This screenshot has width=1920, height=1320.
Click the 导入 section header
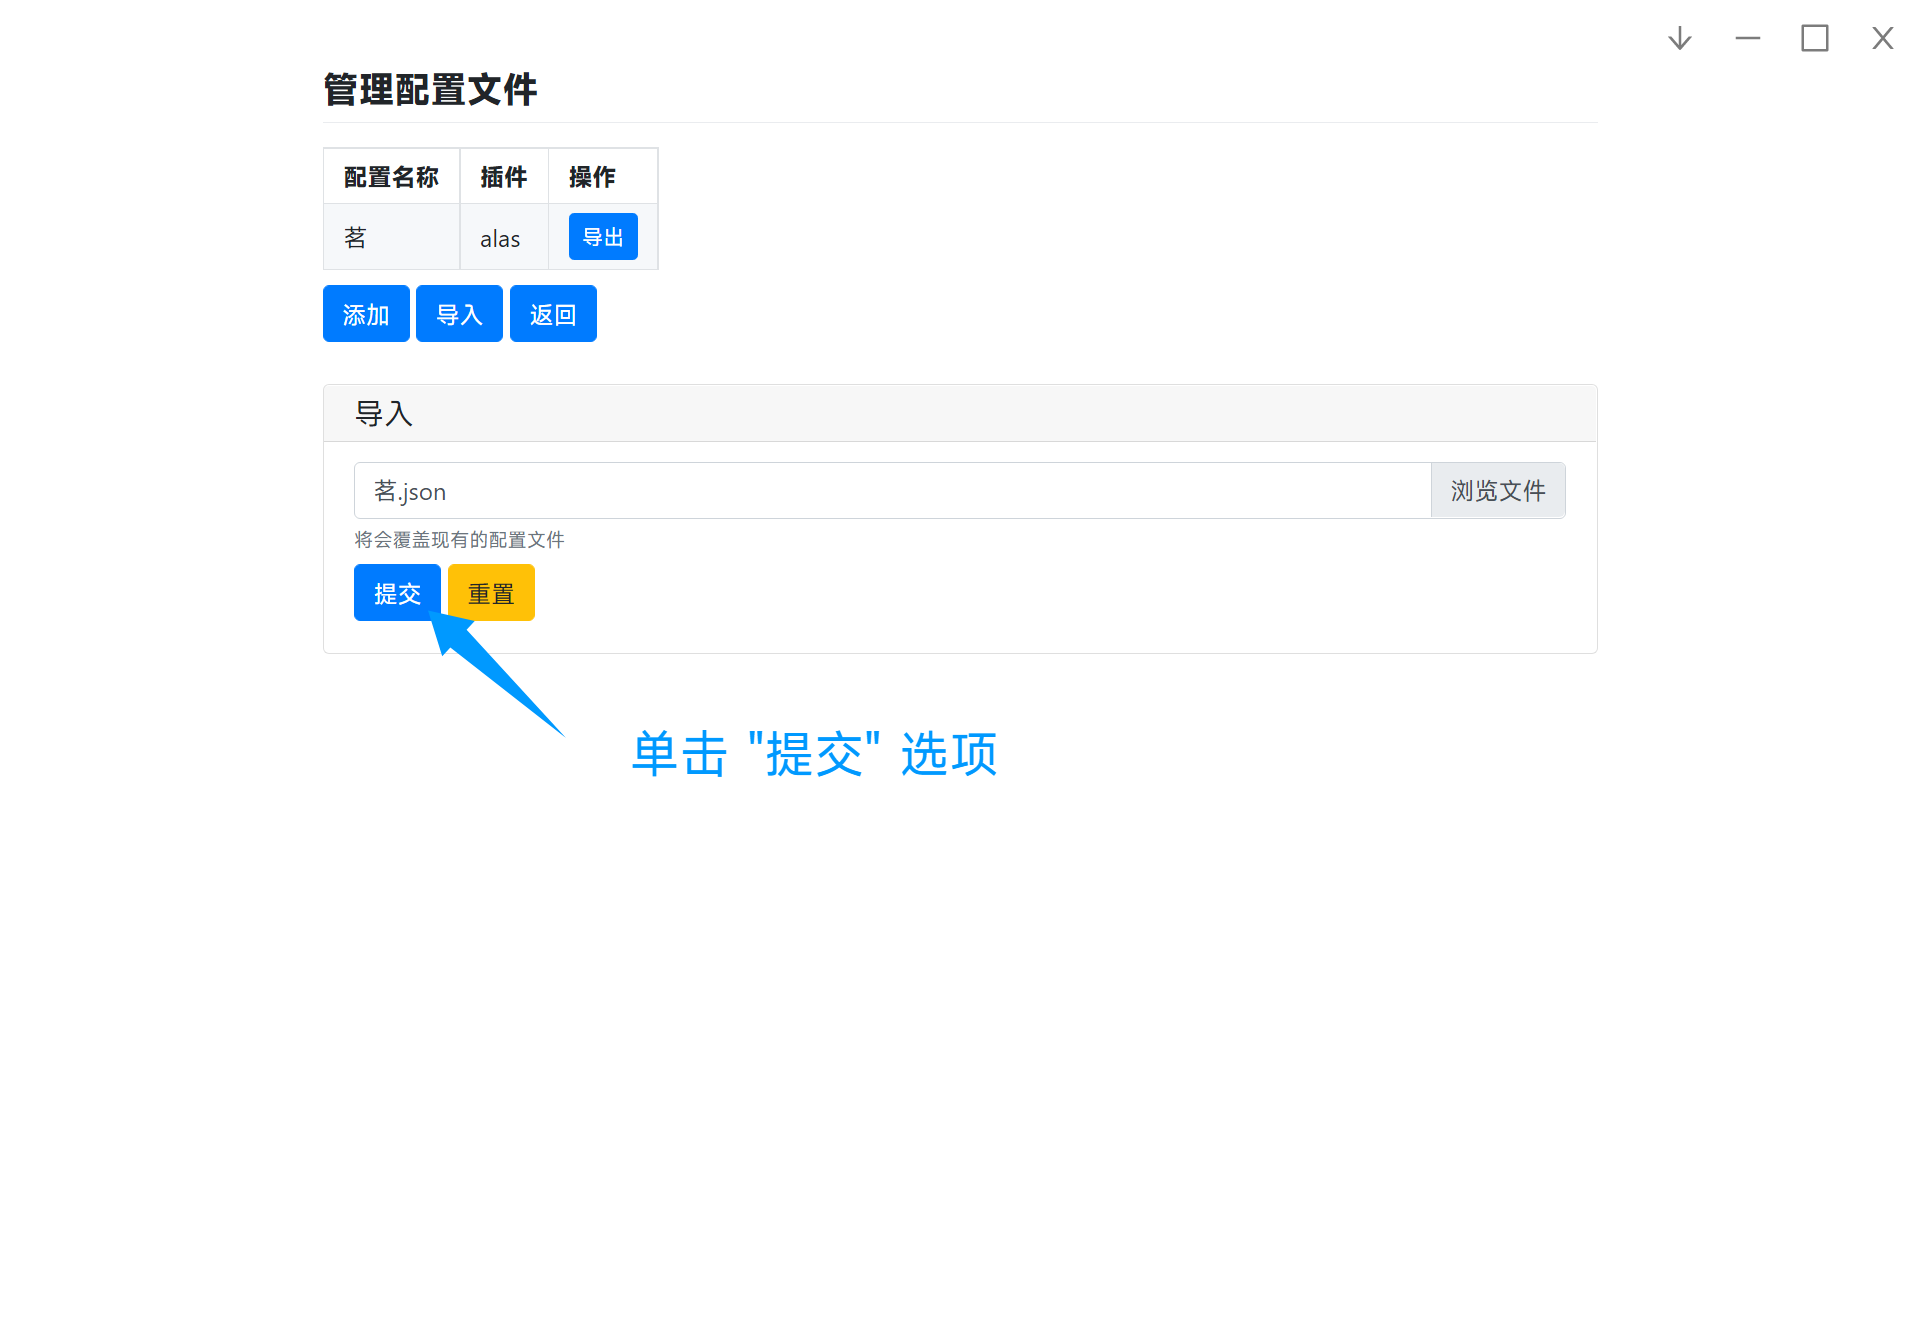pyautogui.click(x=384, y=412)
